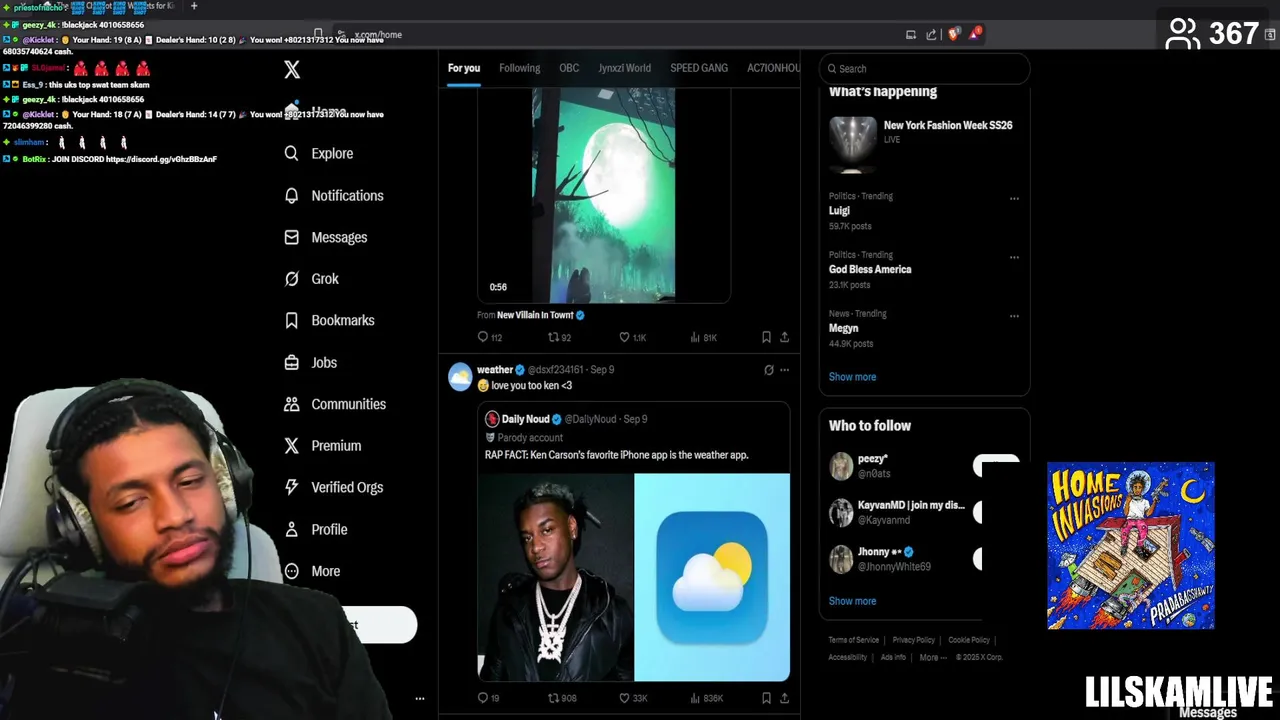Share the weather account post
Viewport: 1280px width, 720px height.
click(784, 698)
